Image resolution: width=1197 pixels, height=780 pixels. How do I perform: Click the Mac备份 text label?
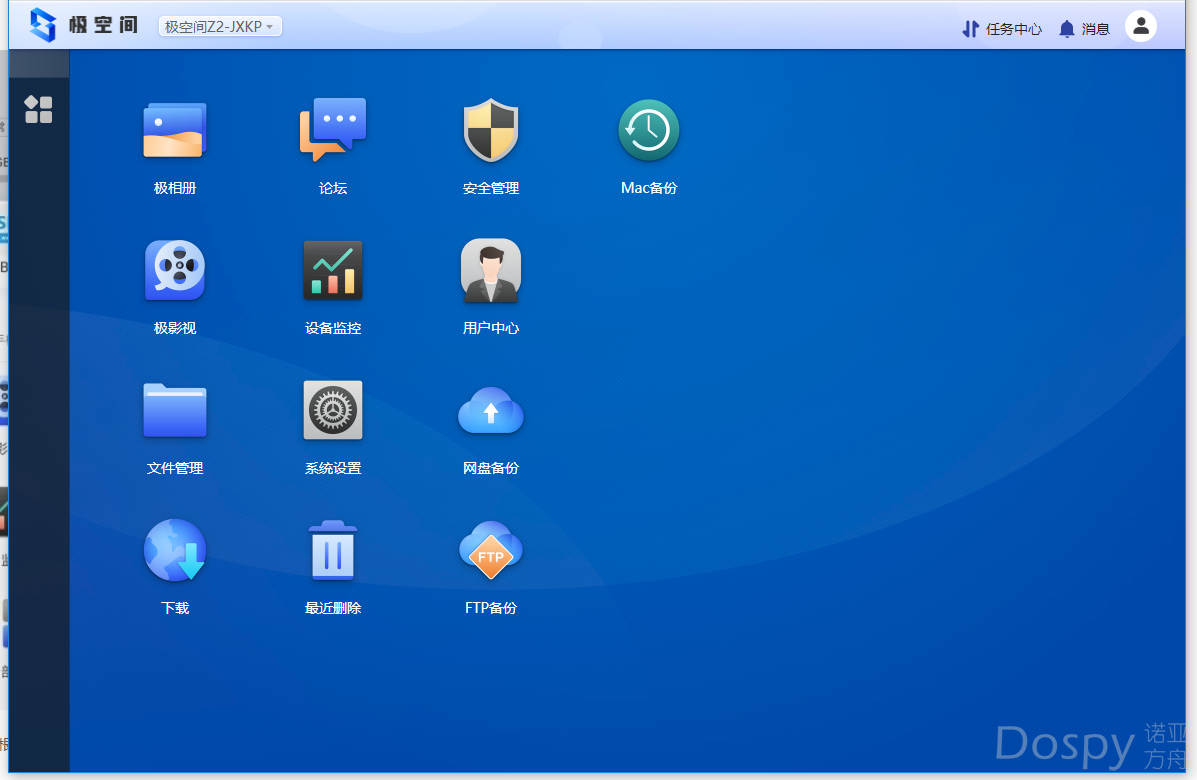pos(649,188)
